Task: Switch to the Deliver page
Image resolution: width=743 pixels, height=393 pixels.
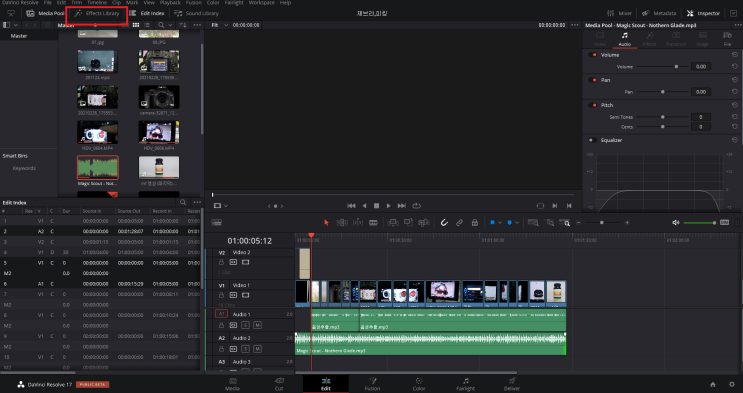Action: click(x=512, y=384)
